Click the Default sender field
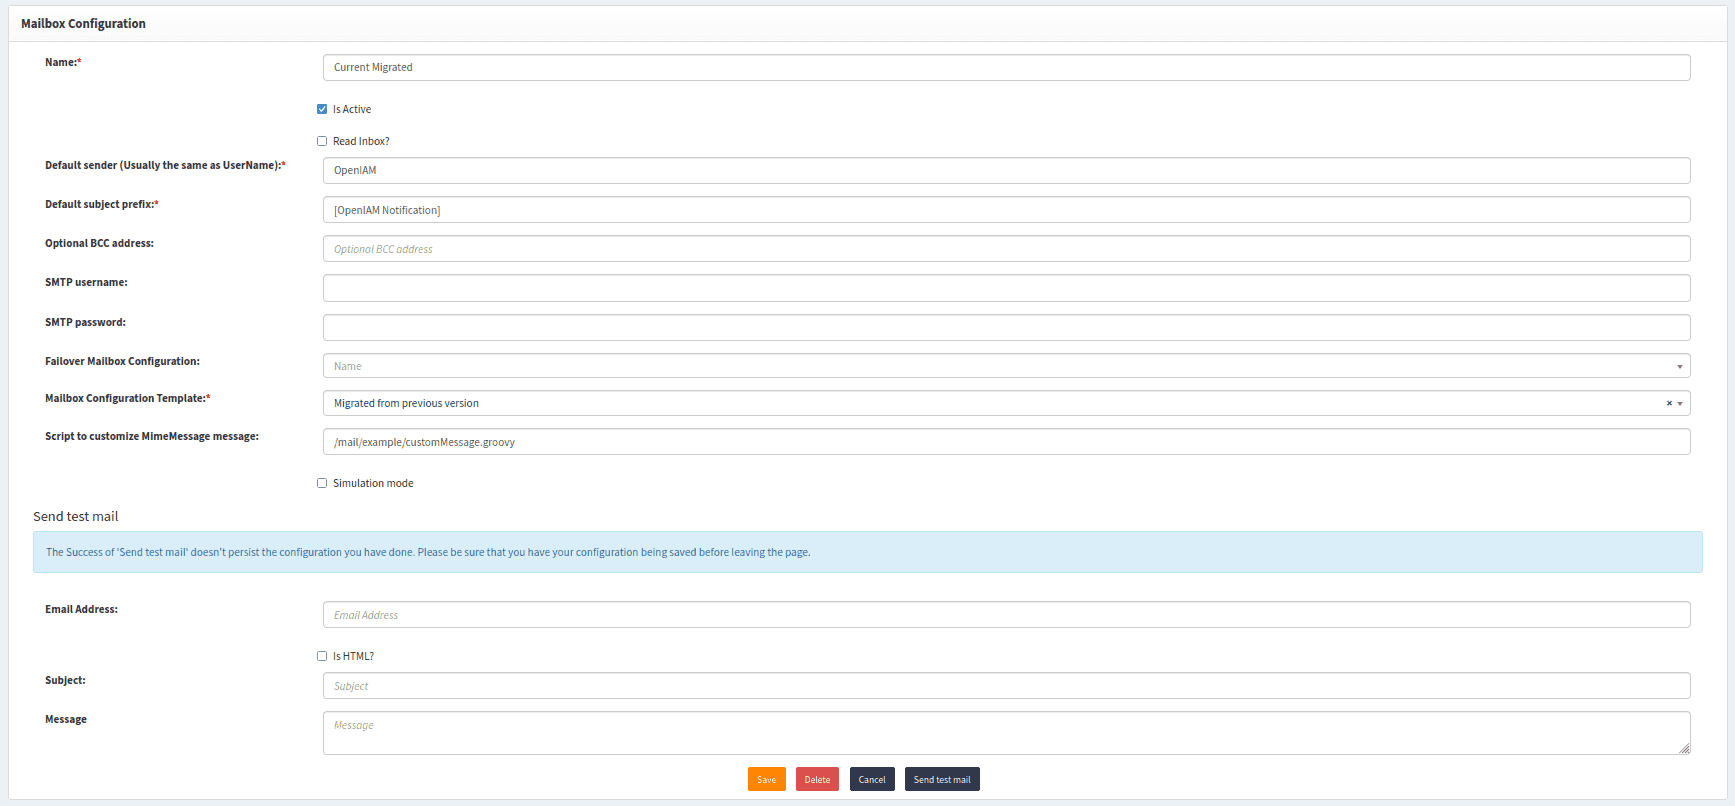 1005,170
